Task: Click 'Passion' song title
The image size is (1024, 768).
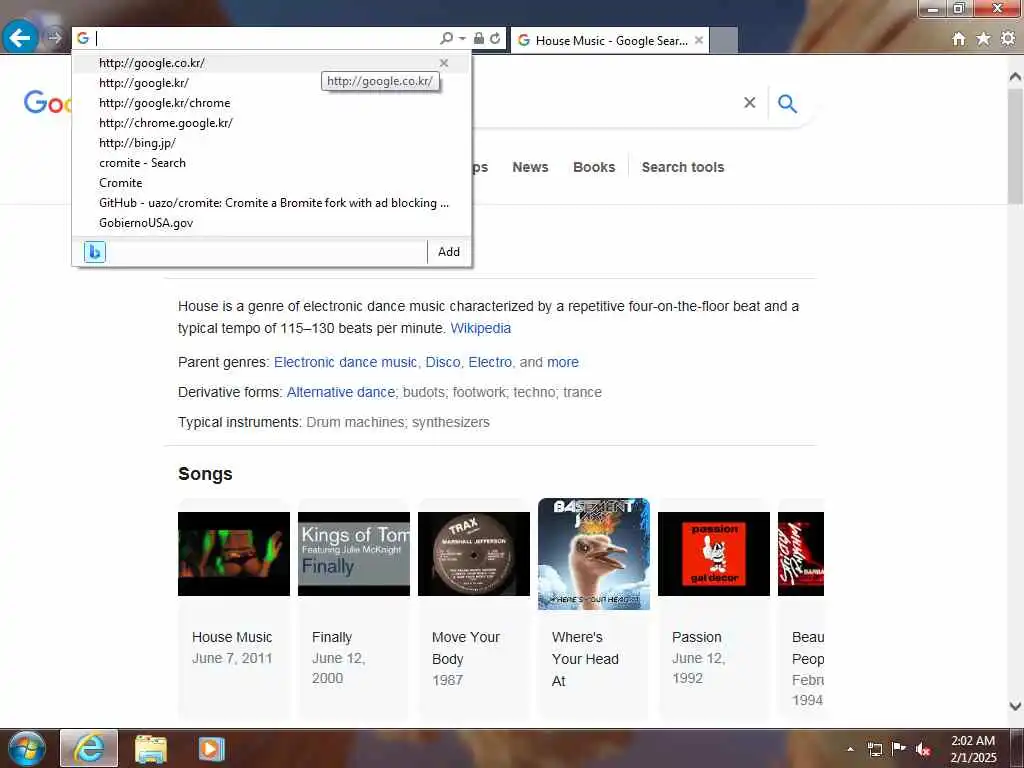Action: pos(697,637)
